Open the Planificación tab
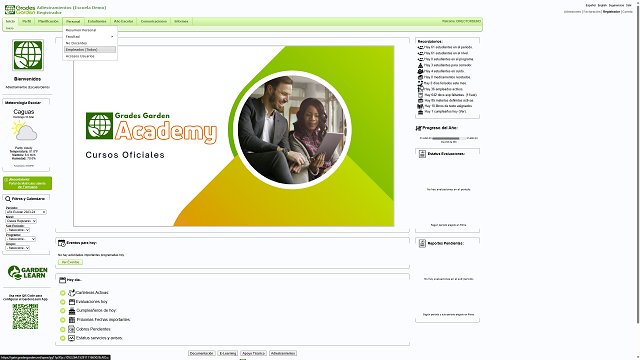640x360 pixels. coord(48,21)
